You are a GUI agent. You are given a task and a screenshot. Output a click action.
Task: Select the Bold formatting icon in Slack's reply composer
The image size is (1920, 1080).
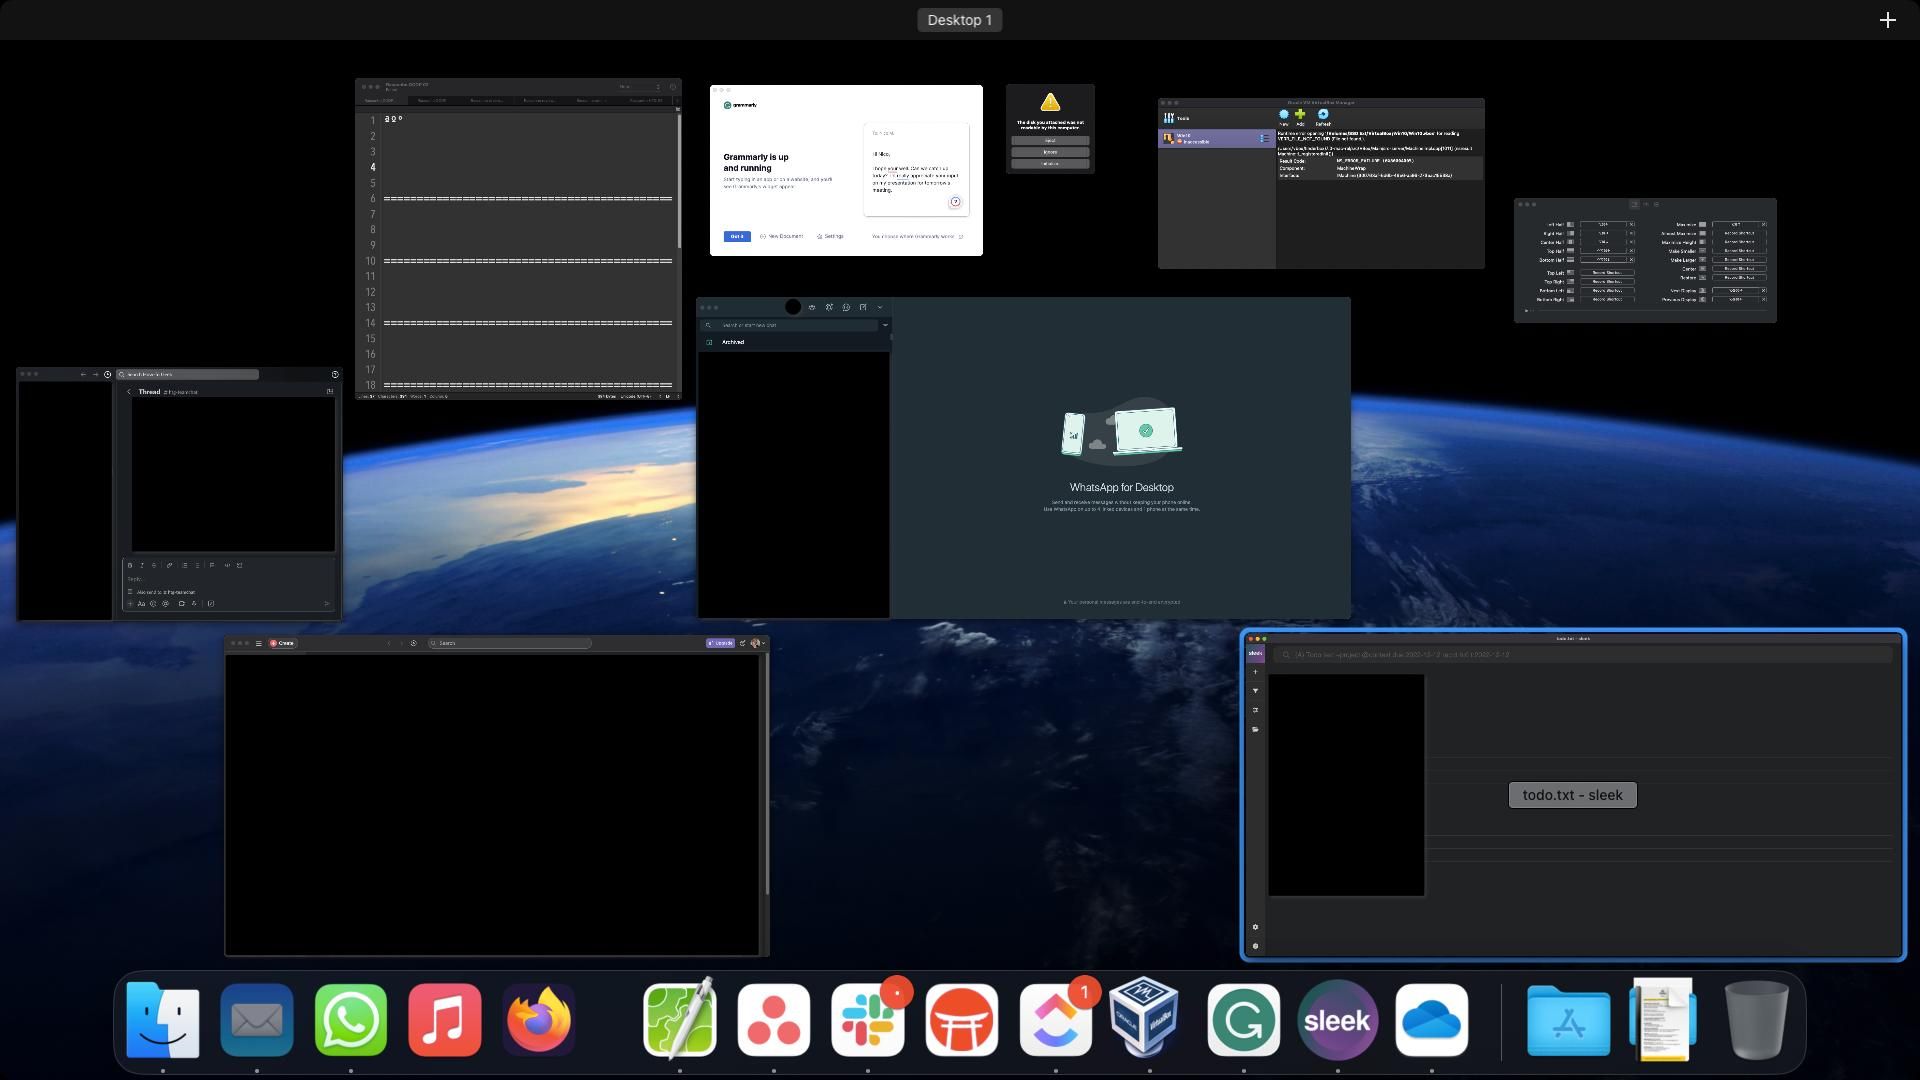[130, 565]
